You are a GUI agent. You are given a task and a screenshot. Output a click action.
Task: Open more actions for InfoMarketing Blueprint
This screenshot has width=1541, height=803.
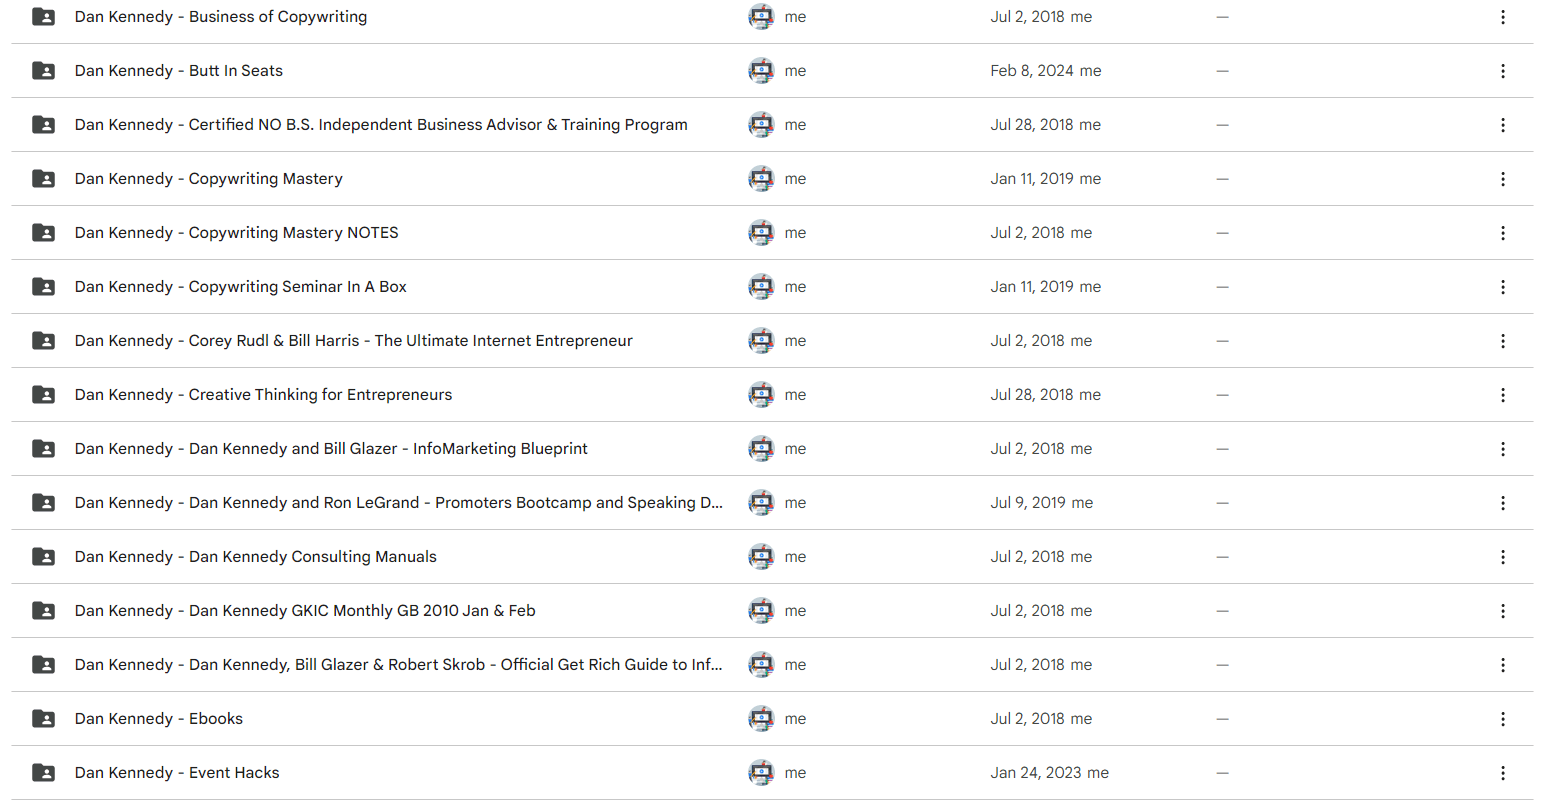[1502, 449]
